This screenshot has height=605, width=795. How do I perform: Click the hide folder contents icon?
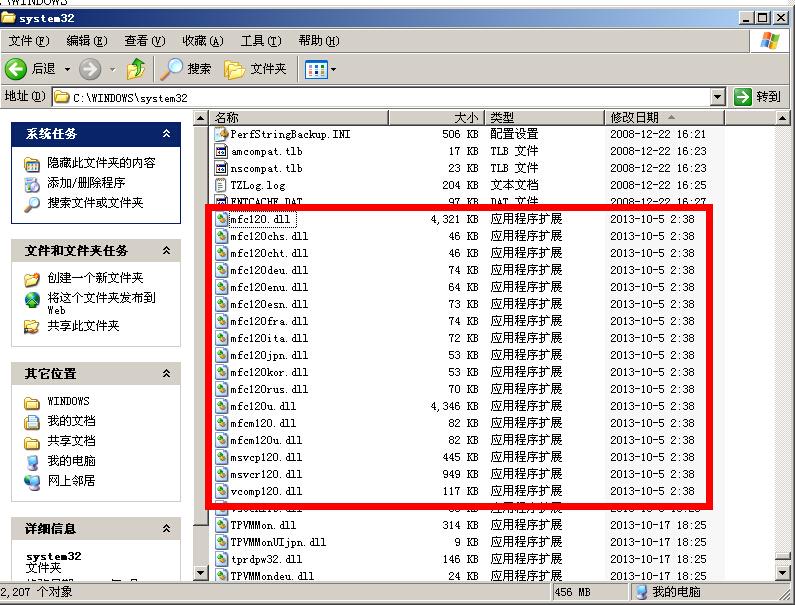(x=32, y=164)
